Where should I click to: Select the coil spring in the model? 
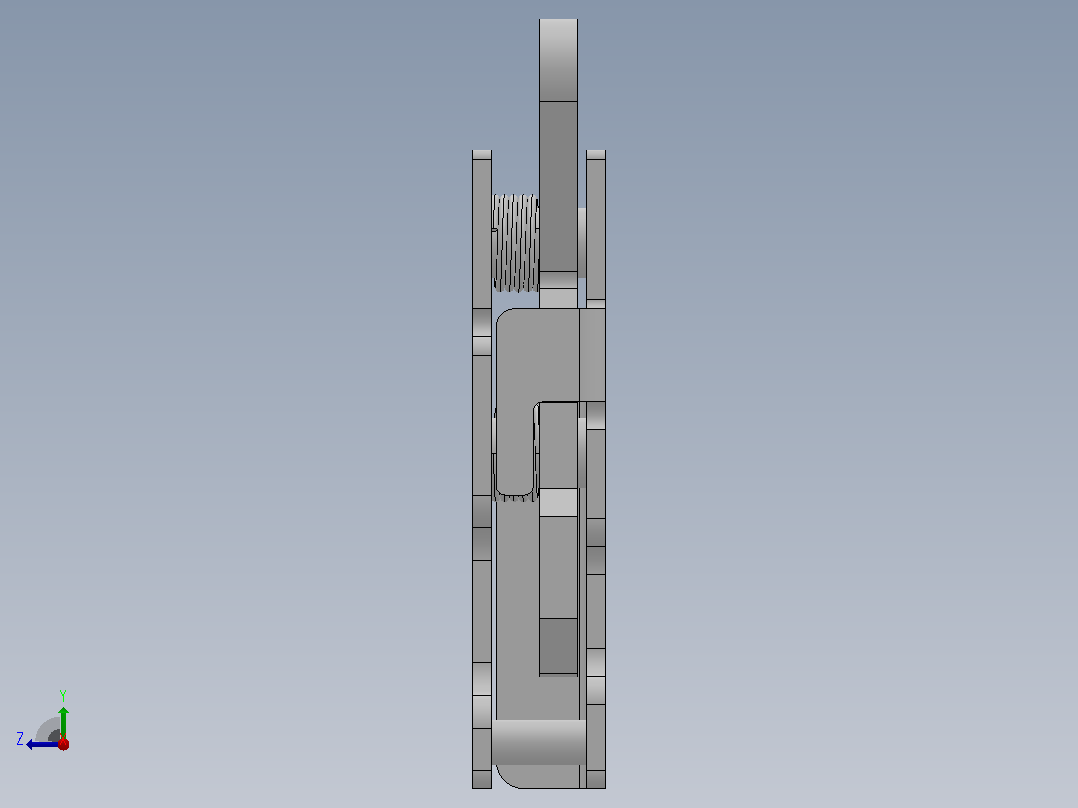click(516, 242)
